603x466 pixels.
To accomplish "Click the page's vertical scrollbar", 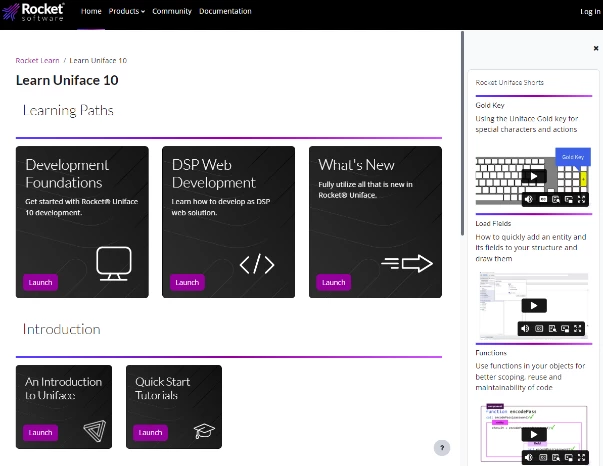I will tap(462, 133).
